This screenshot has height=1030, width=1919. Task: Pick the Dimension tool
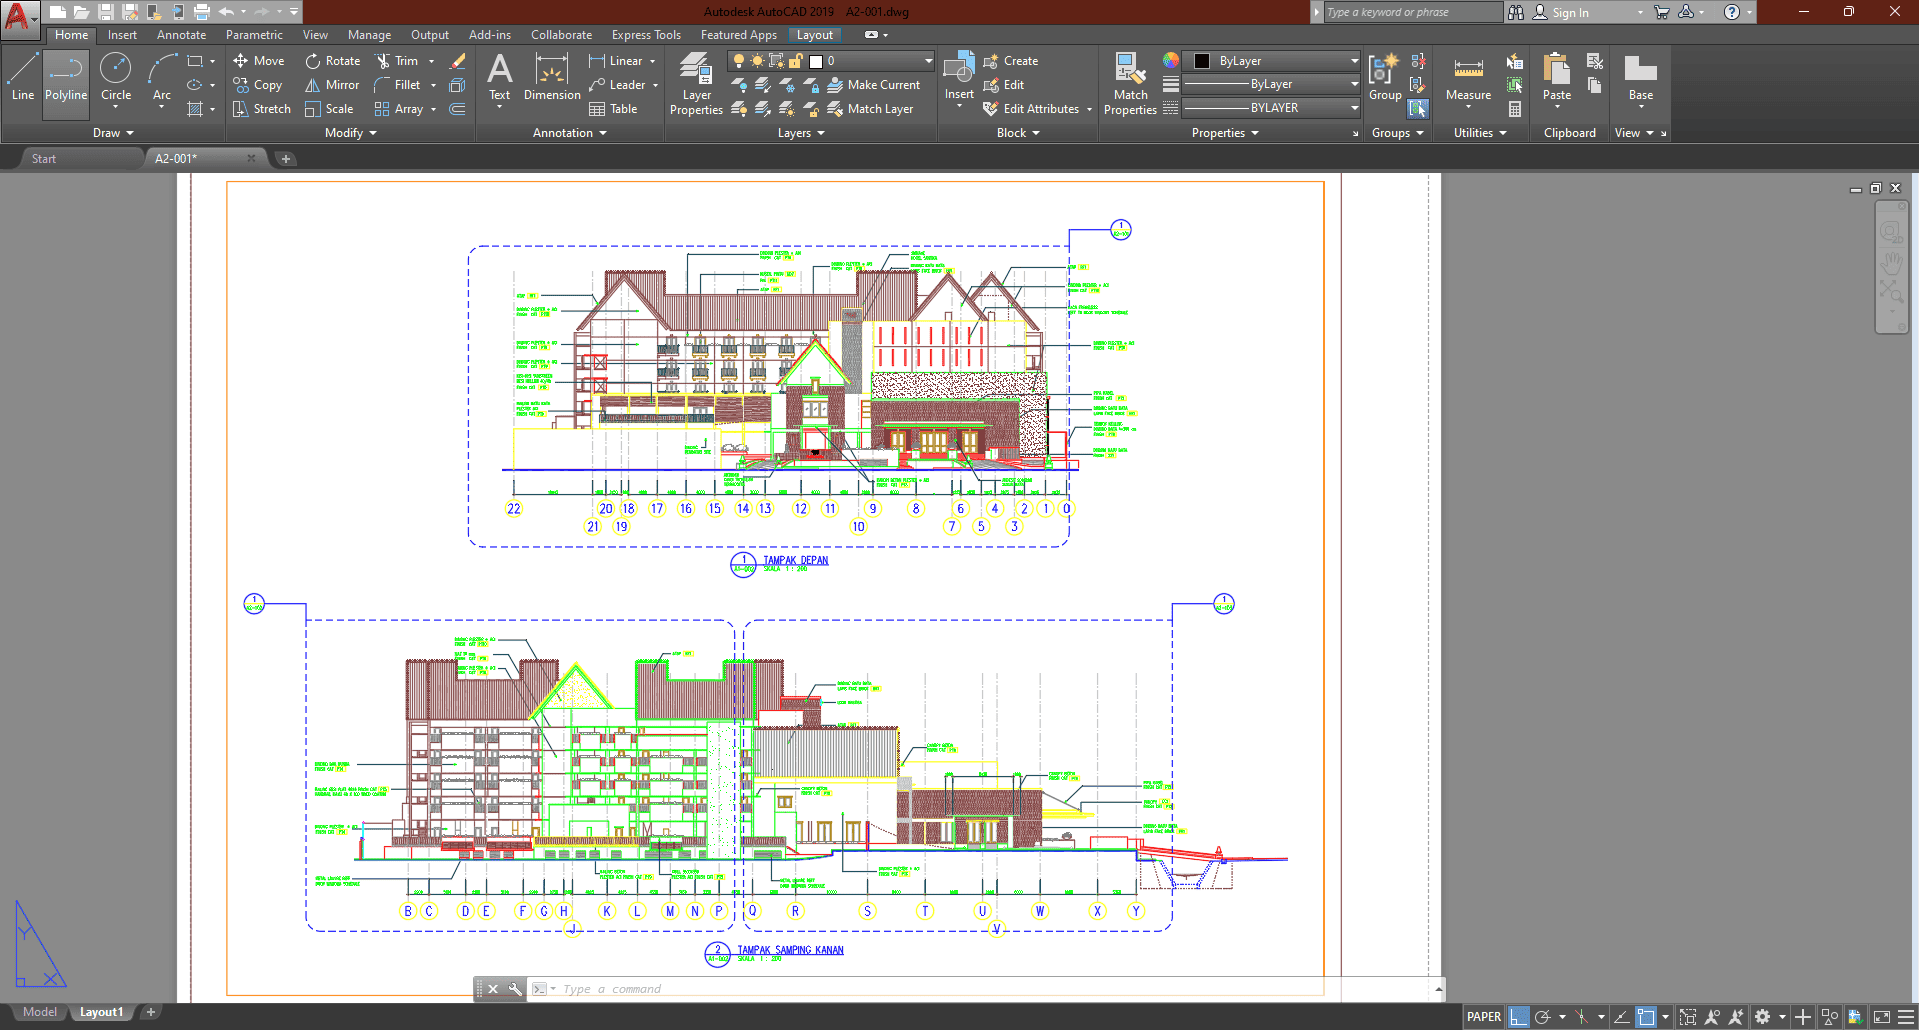[552, 78]
